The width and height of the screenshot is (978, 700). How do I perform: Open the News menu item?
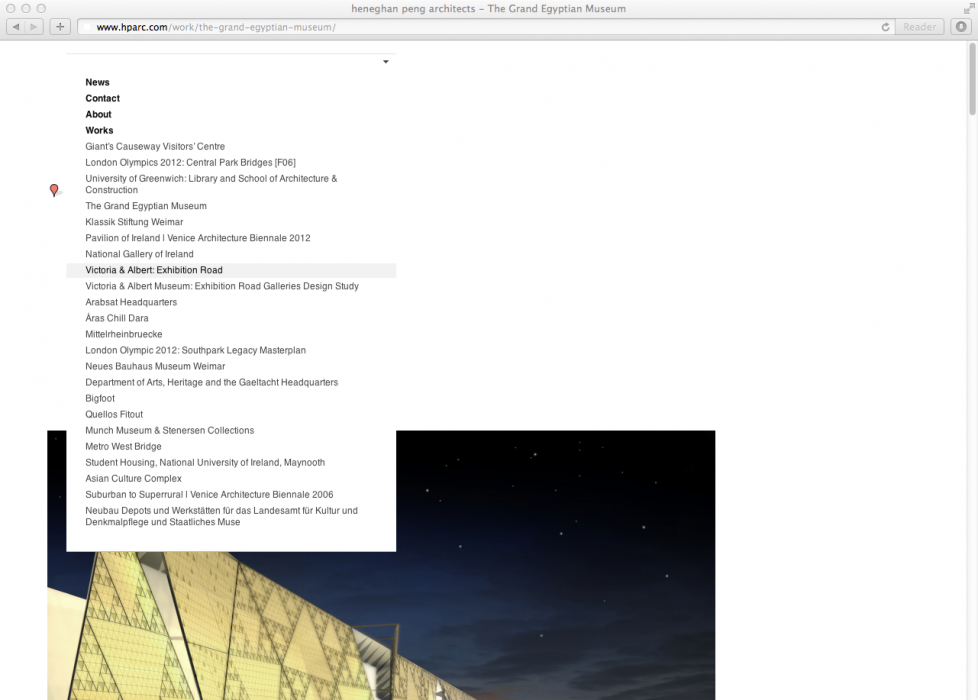97,82
